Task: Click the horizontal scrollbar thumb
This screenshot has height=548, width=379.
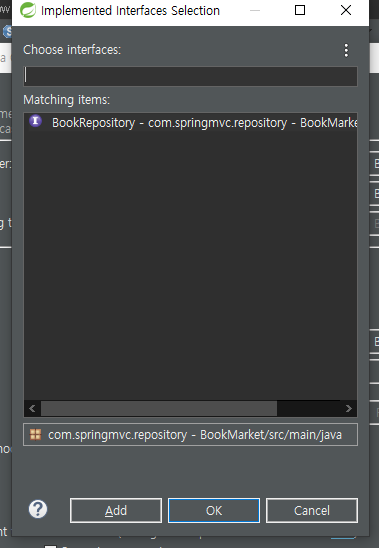Action: point(159,408)
